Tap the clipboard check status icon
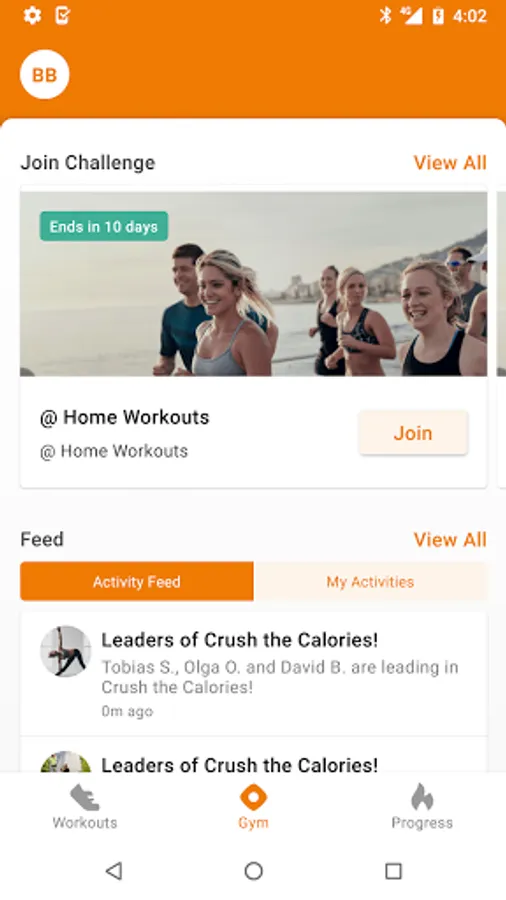 point(63,15)
